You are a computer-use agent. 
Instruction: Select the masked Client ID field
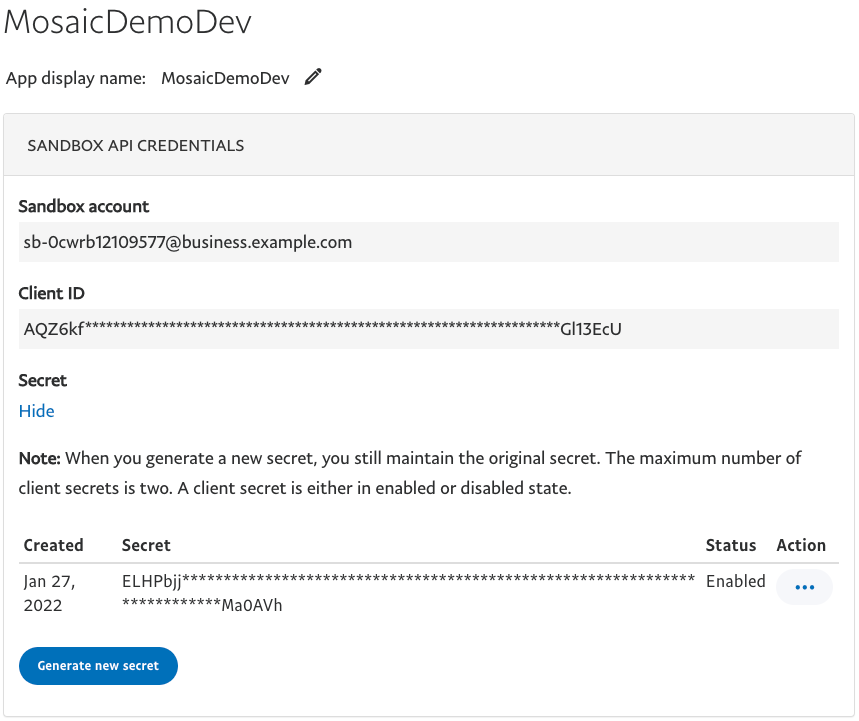pyautogui.click(x=428, y=329)
